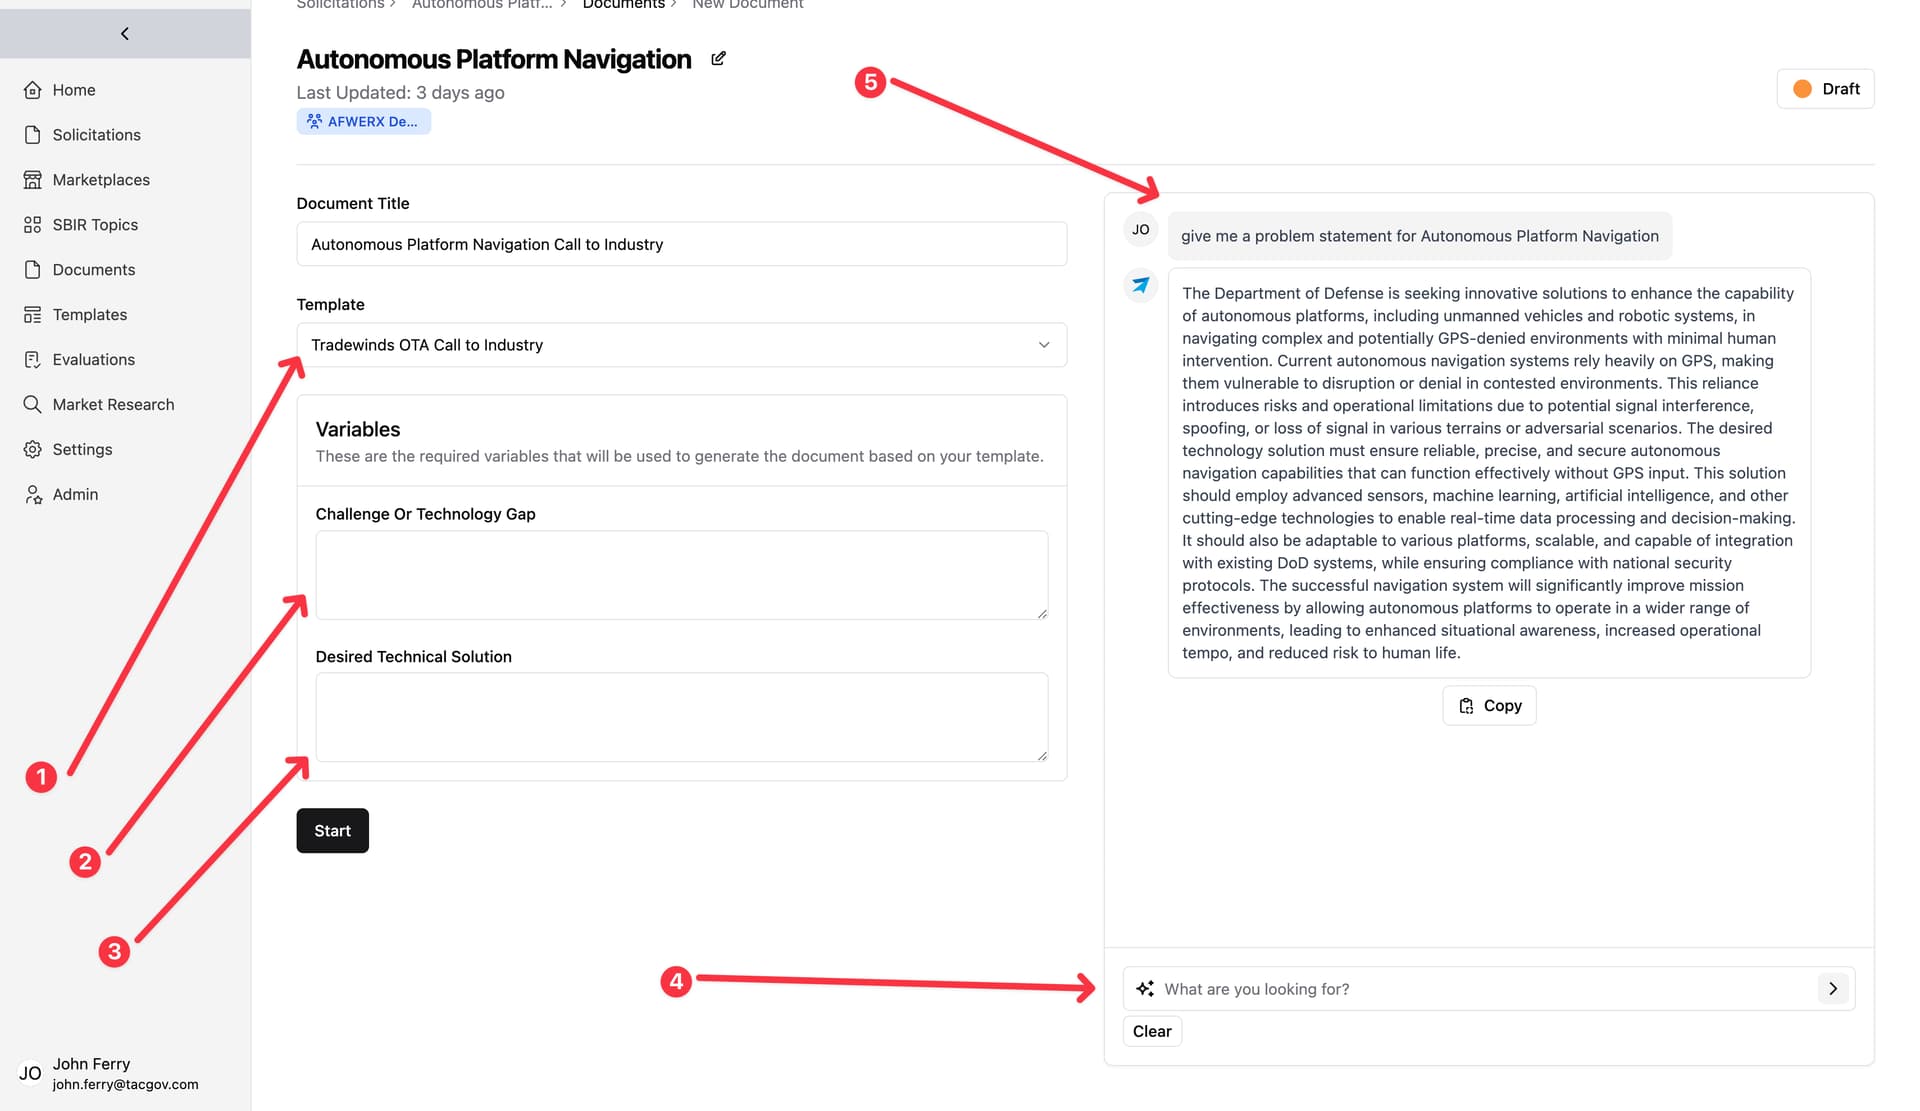Click the AFWERX De... tag
Screen dimensions: 1920x1111
click(364, 122)
